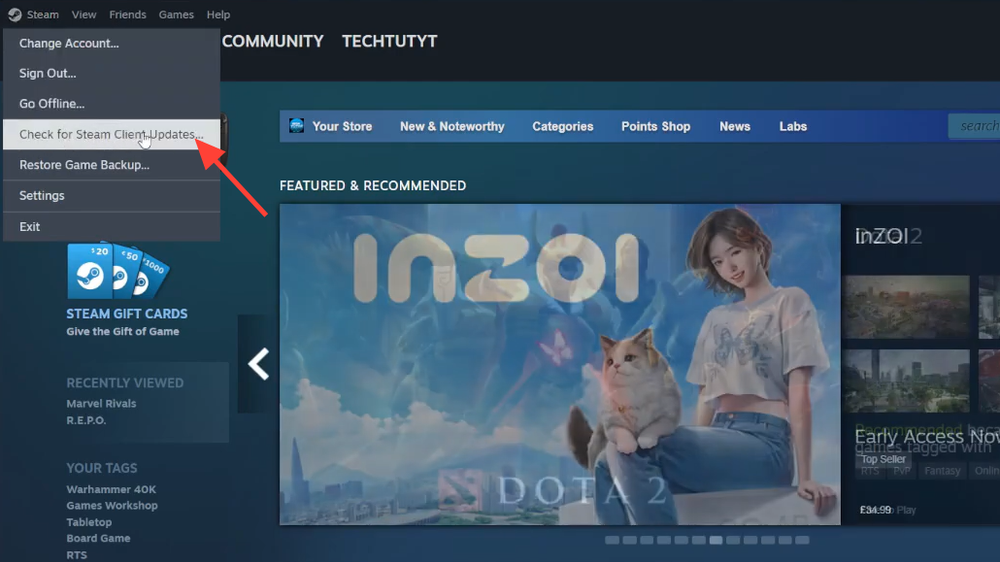Click the Steam logo icon in menu bar
Image resolution: width=1000 pixels, height=562 pixels.
pyautogui.click(x=15, y=15)
